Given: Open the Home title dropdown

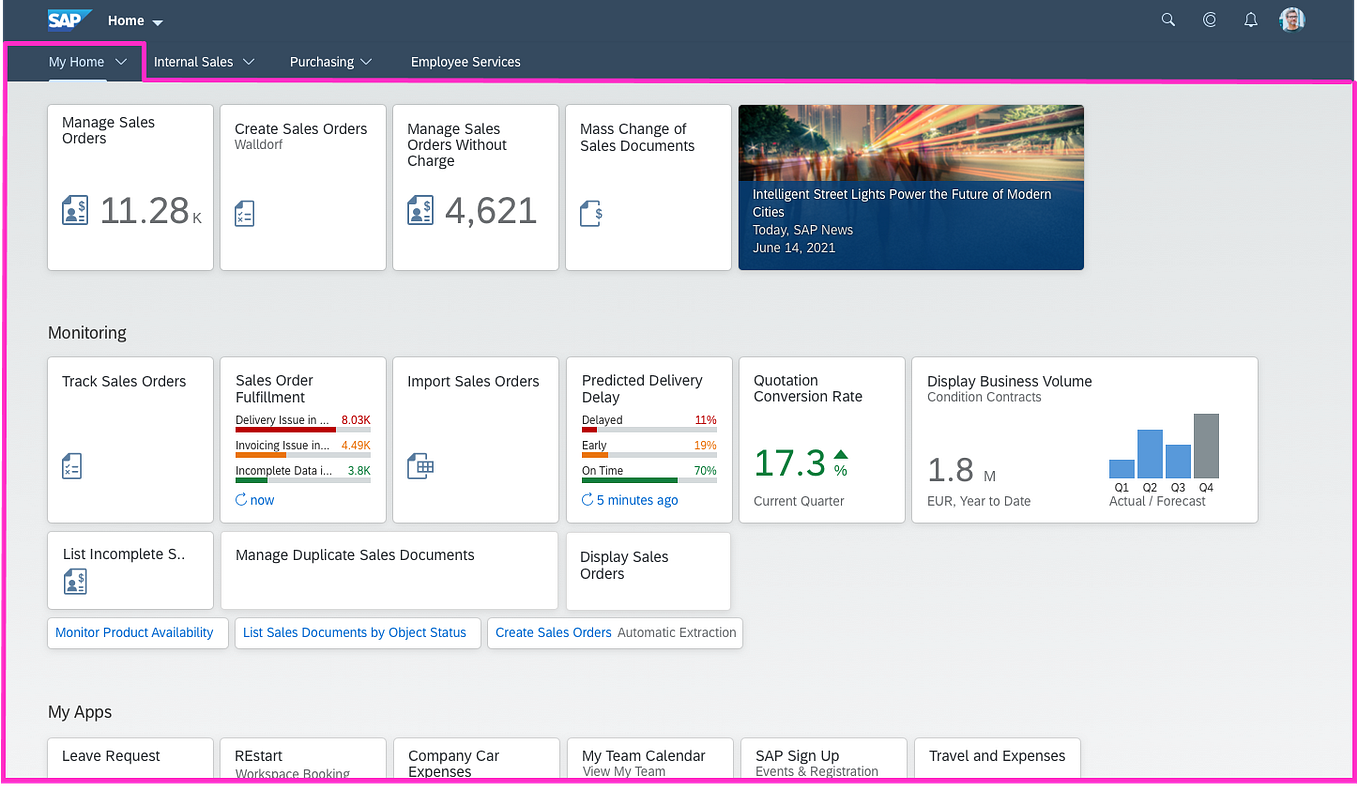Looking at the screenshot, I should [134, 20].
